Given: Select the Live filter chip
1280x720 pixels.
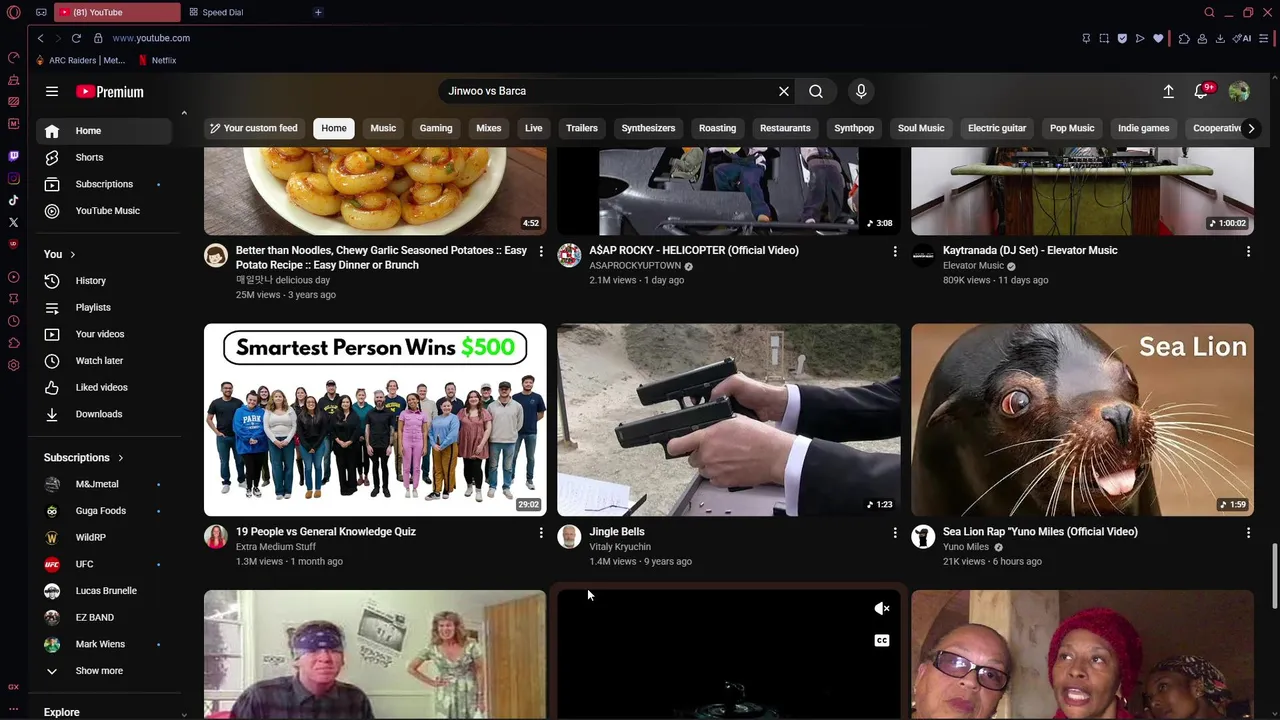Looking at the screenshot, I should [x=534, y=128].
